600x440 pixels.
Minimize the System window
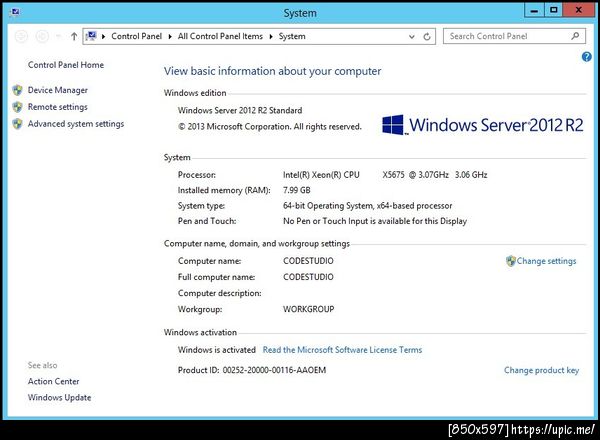point(534,11)
